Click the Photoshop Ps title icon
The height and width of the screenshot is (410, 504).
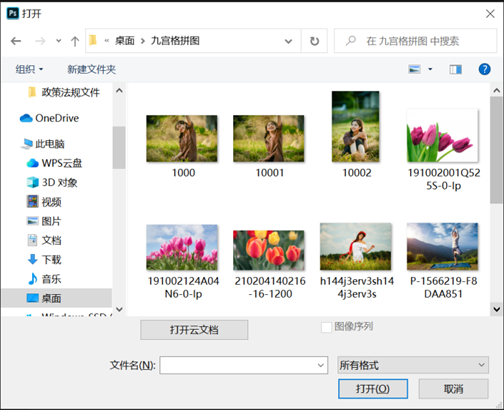13,14
